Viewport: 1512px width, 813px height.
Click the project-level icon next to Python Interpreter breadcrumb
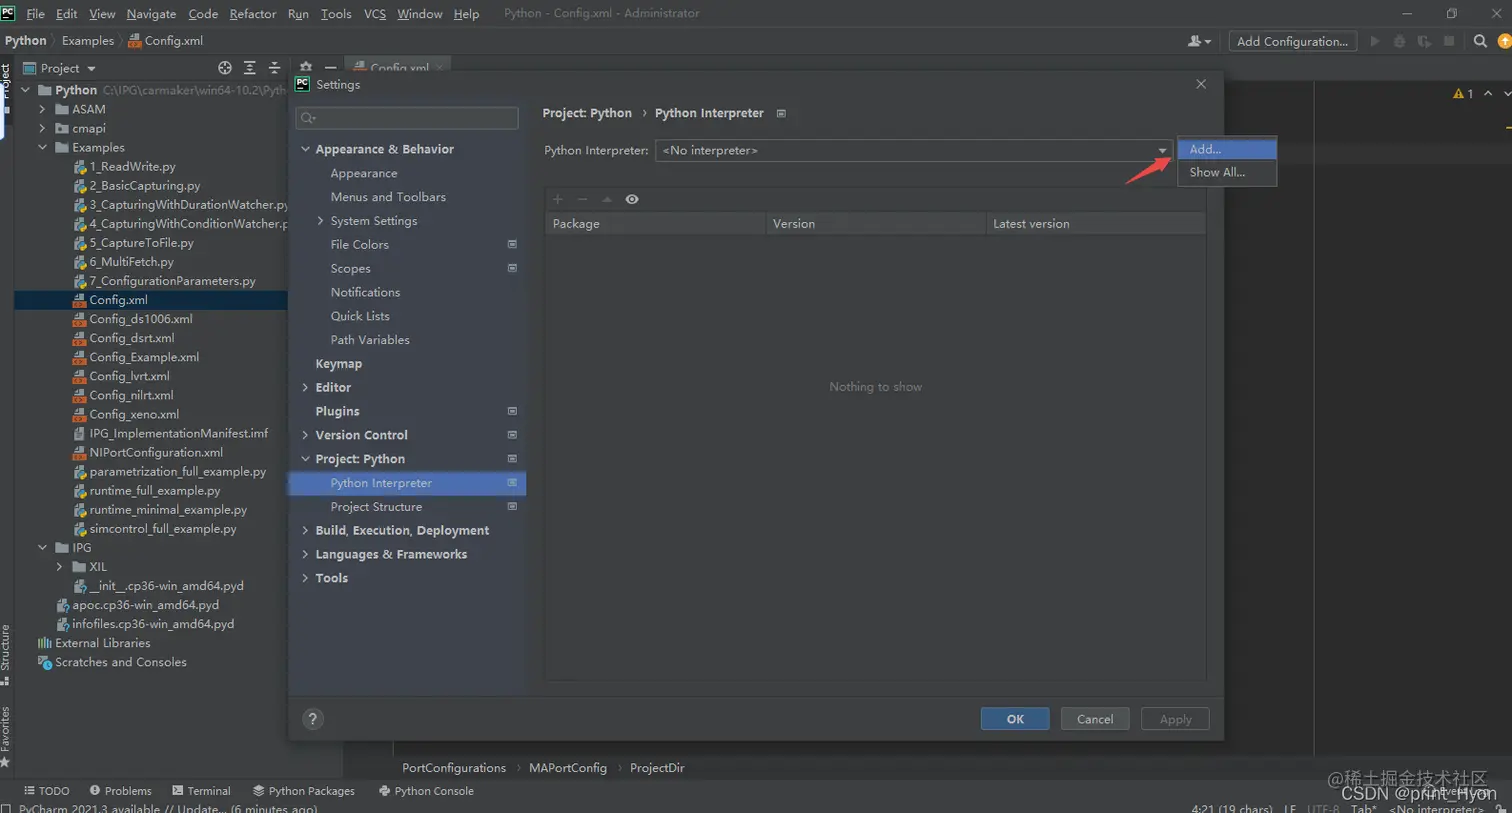(x=781, y=113)
